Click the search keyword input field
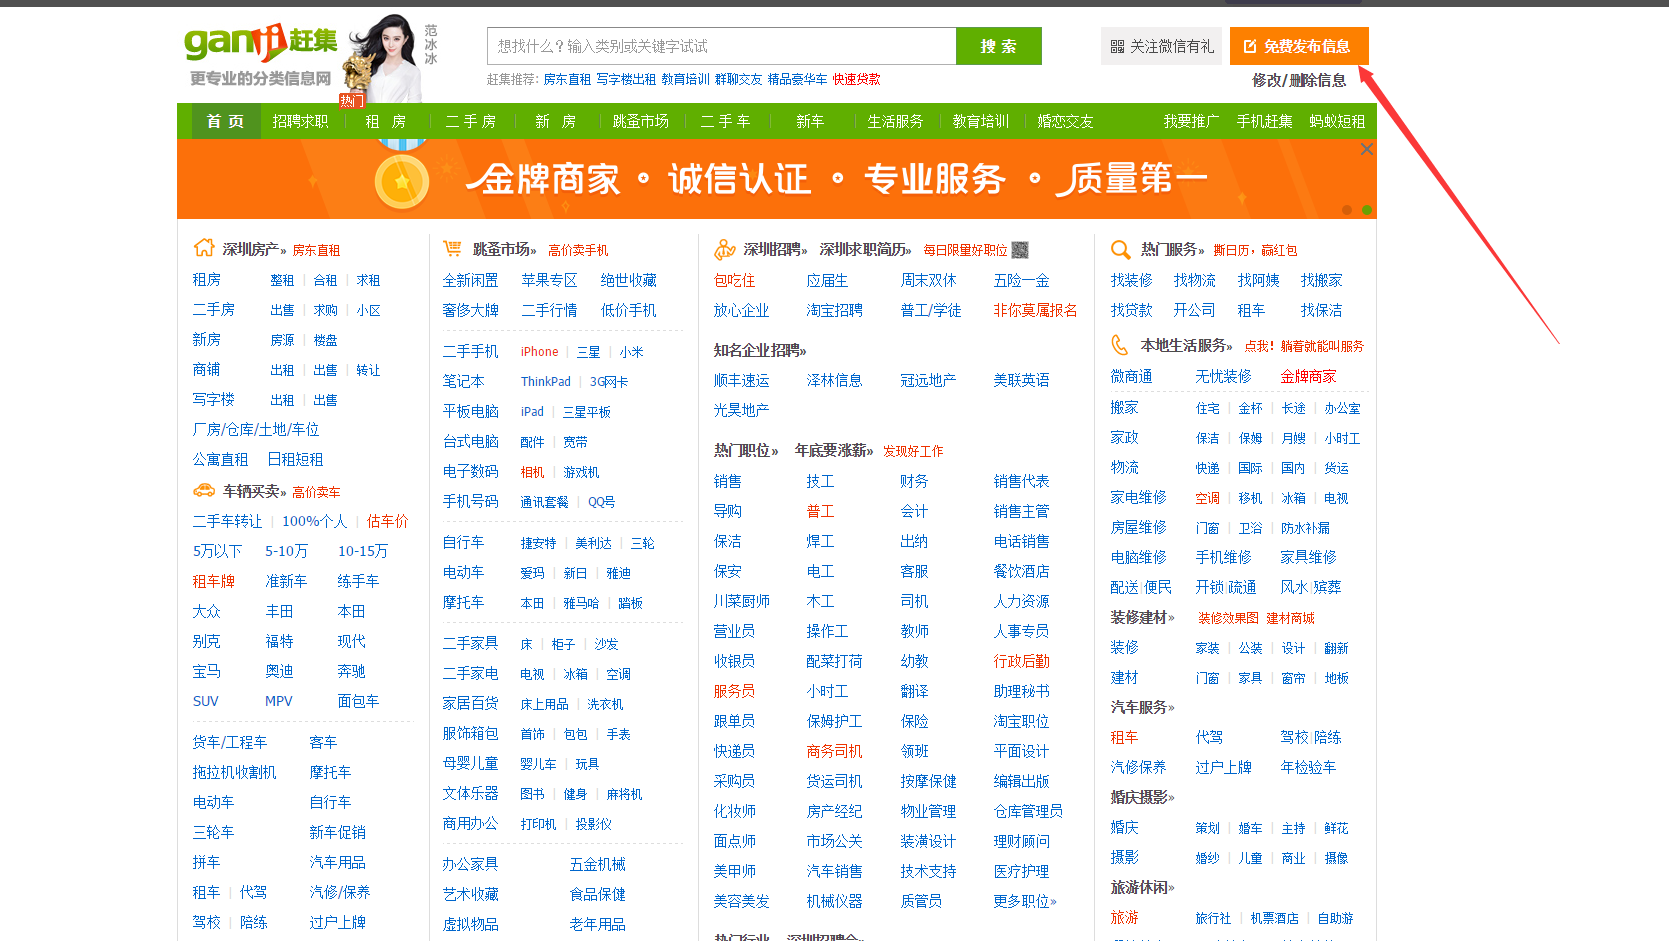Screen dimensions: 1669x941 [x=722, y=46]
